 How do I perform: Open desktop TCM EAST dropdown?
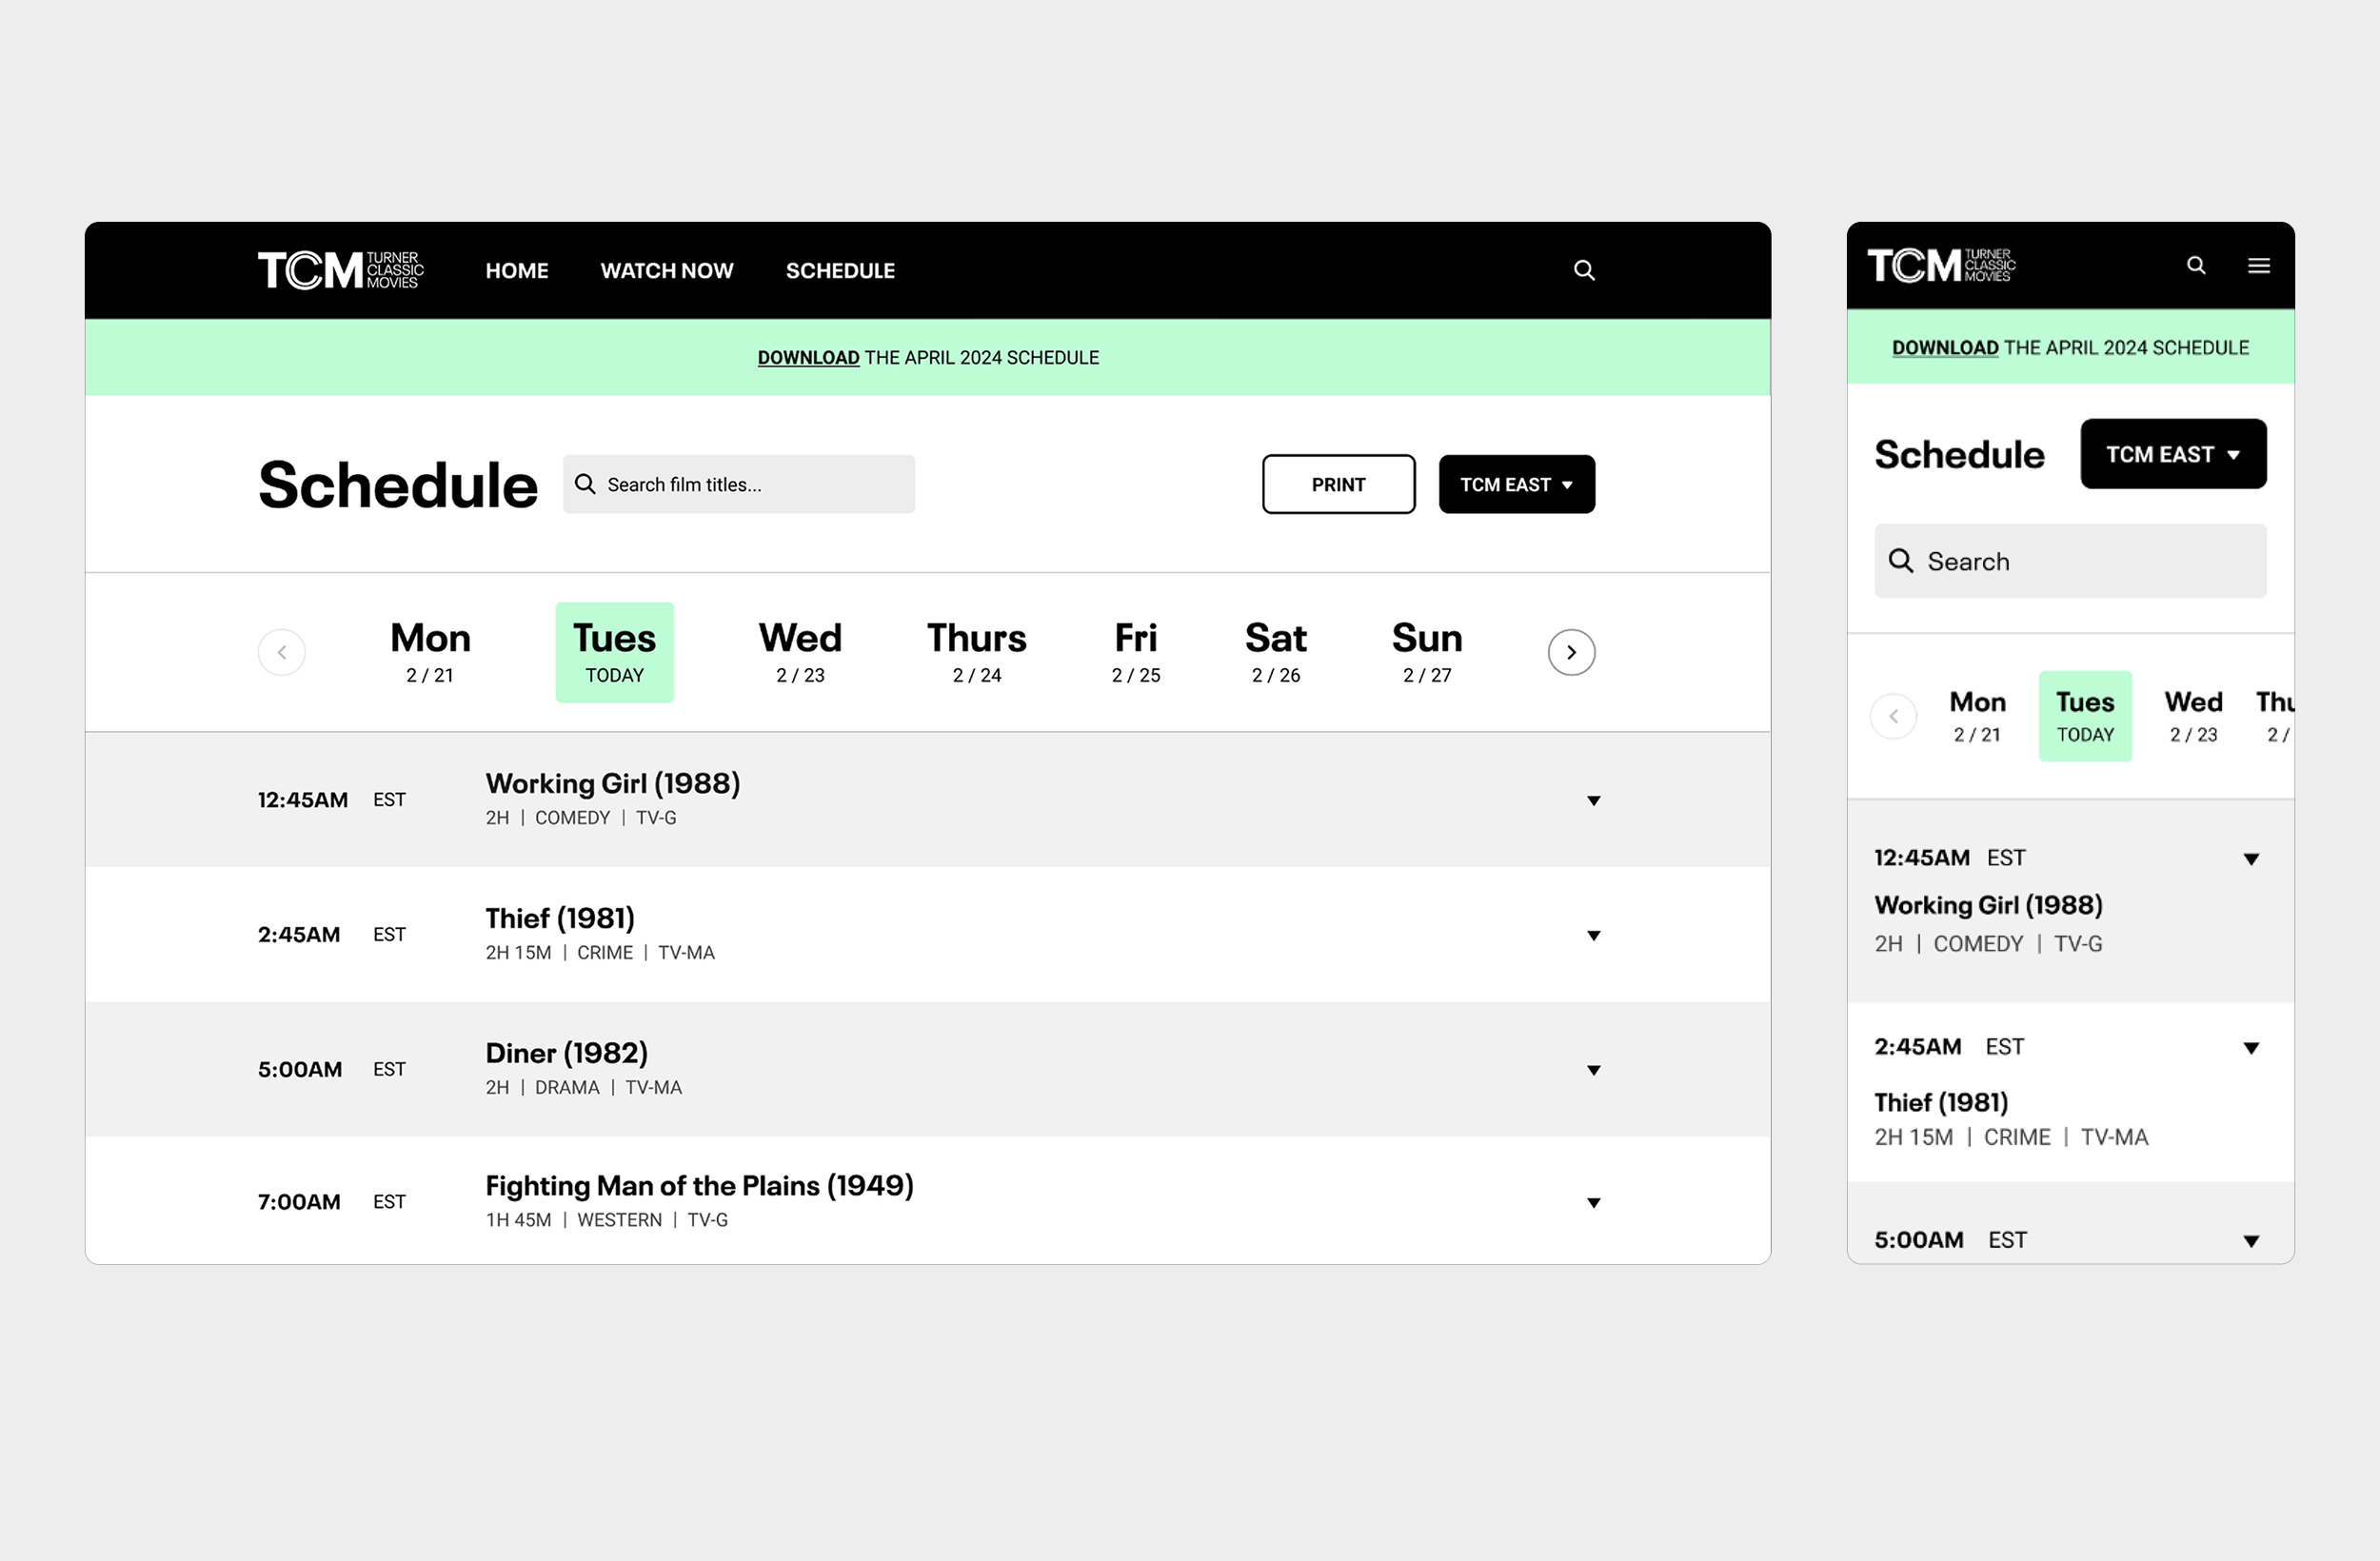click(x=1516, y=485)
